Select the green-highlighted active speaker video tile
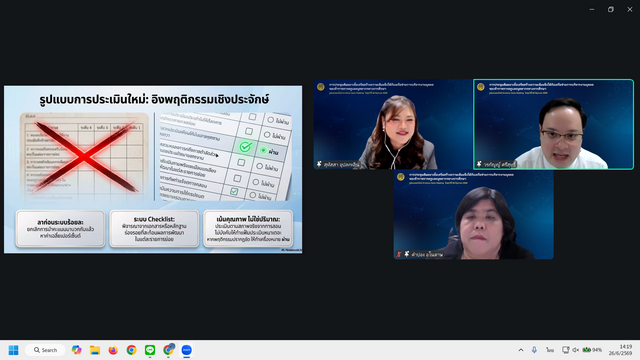Image resolution: width=640 pixels, height=360 pixels. pos(553,124)
